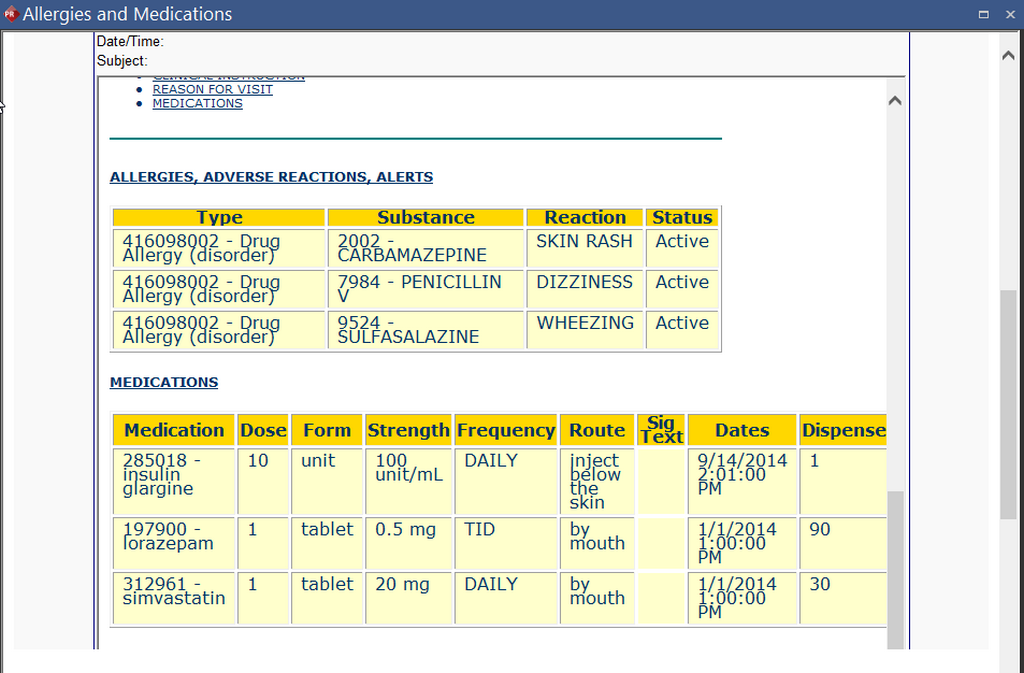Click the MEDICATIONS section heading link
This screenshot has height=673, width=1024.
(163, 382)
